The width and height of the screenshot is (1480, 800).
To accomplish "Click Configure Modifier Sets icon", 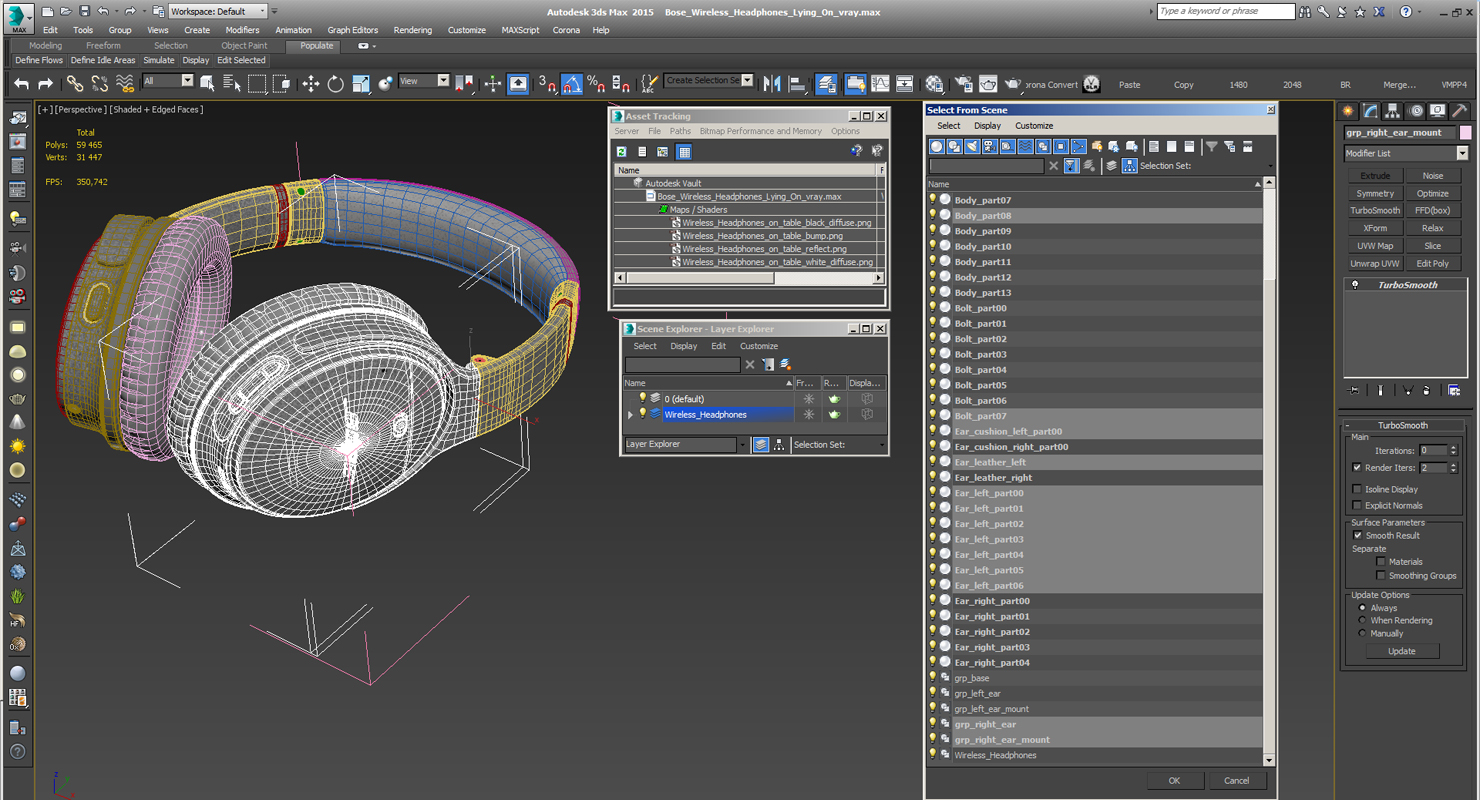I will 1454,390.
